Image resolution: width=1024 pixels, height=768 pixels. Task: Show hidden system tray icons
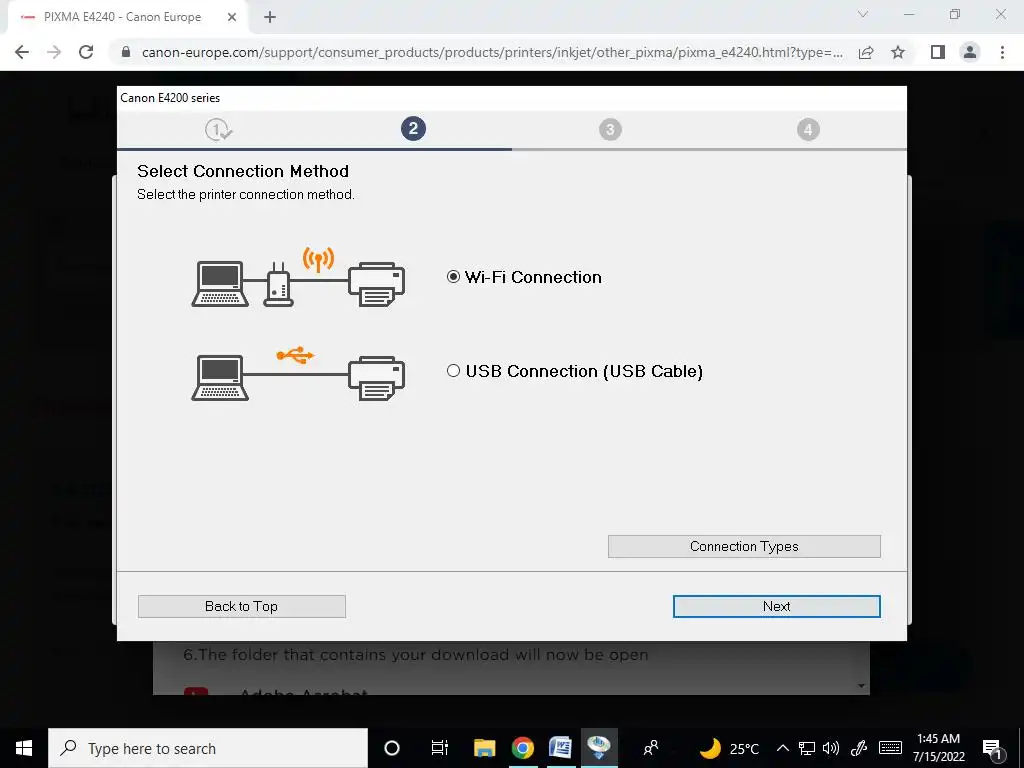[x=782, y=748]
